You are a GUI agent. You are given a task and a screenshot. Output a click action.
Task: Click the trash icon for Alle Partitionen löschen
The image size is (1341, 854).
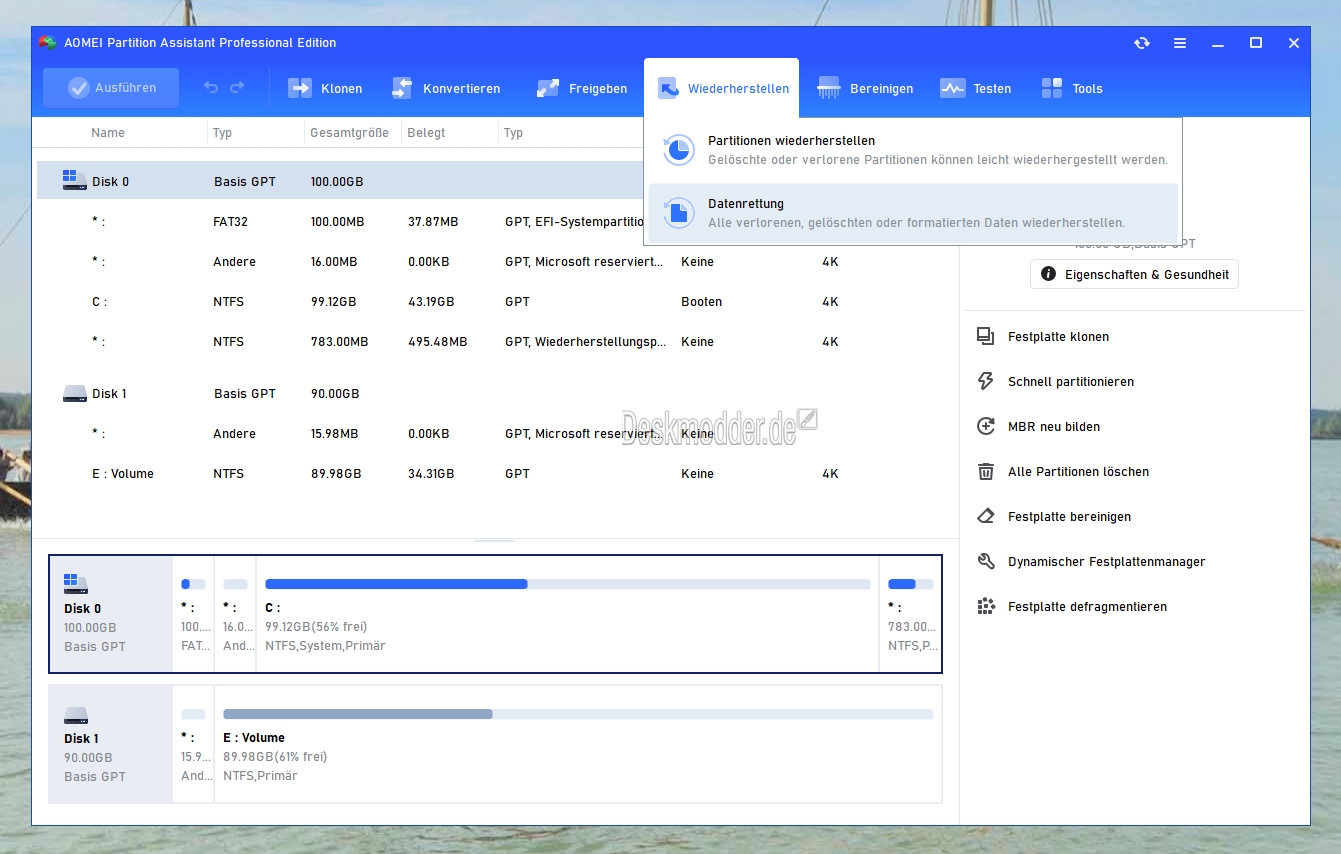pos(986,472)
